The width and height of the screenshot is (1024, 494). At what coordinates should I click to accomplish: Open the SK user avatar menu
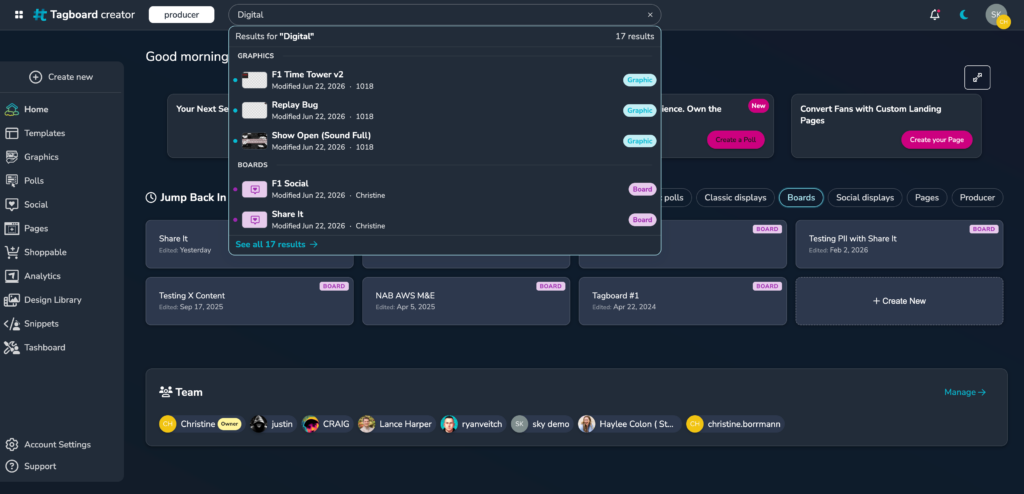click(997, 15)
